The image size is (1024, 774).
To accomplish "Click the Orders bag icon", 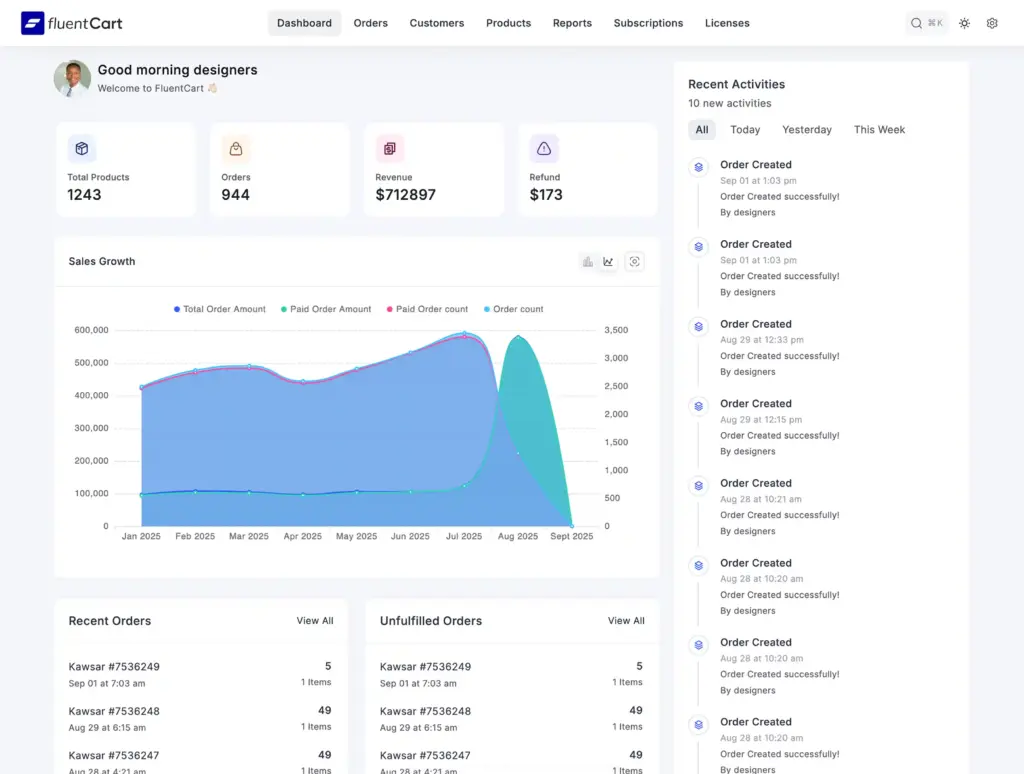I will pyautogui.click(x=236, y=149).
